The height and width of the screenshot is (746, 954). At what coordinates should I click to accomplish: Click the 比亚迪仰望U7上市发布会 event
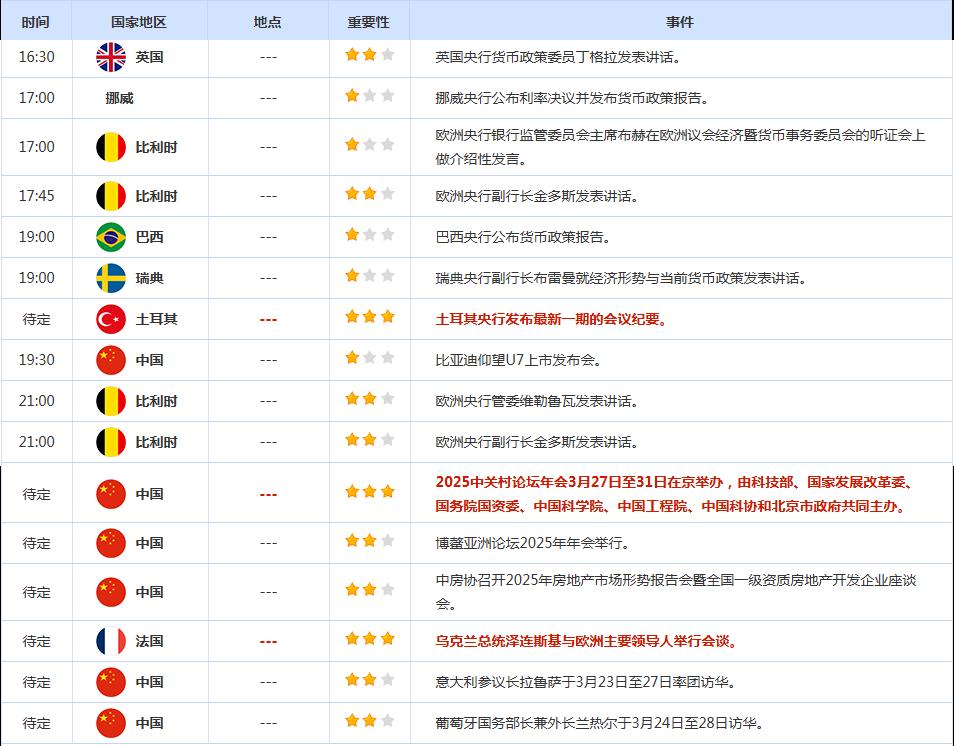(x=518, y=360)
